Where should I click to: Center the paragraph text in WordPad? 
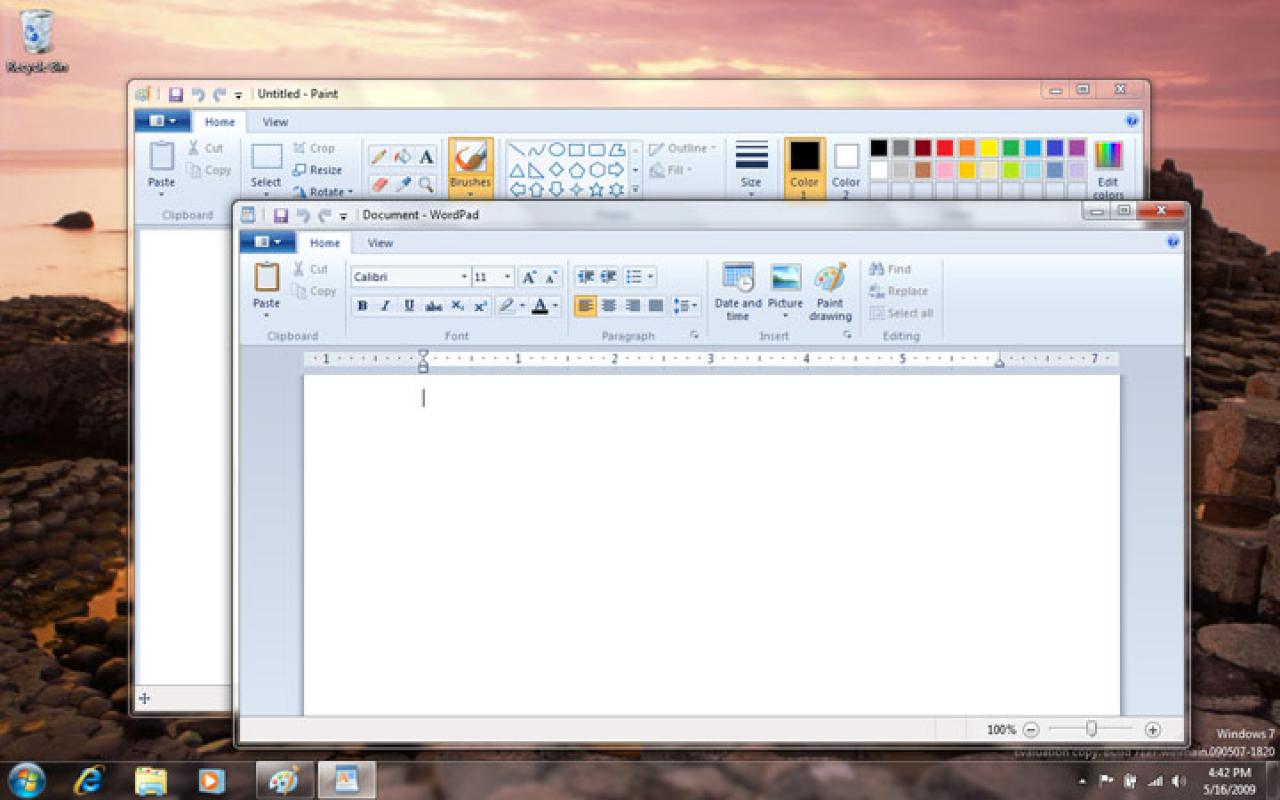[608, 306]
